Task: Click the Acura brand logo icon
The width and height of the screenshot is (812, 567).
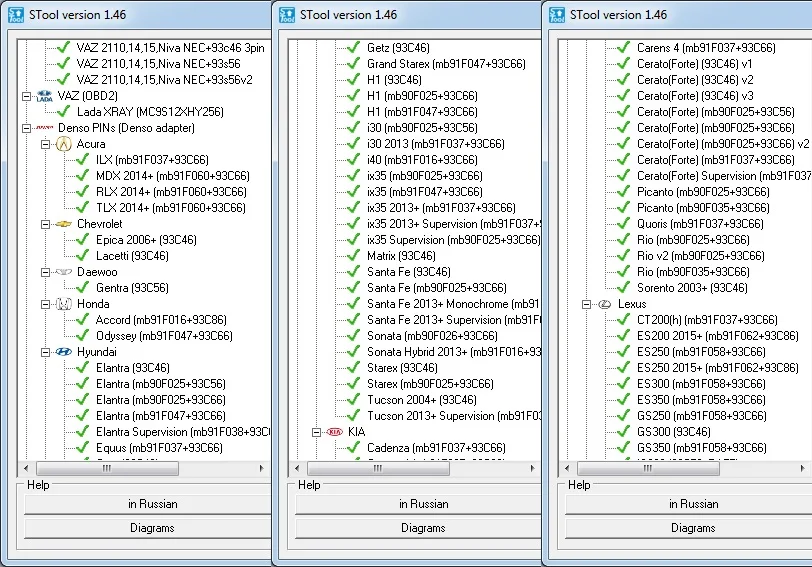Action: coord(64,144)
